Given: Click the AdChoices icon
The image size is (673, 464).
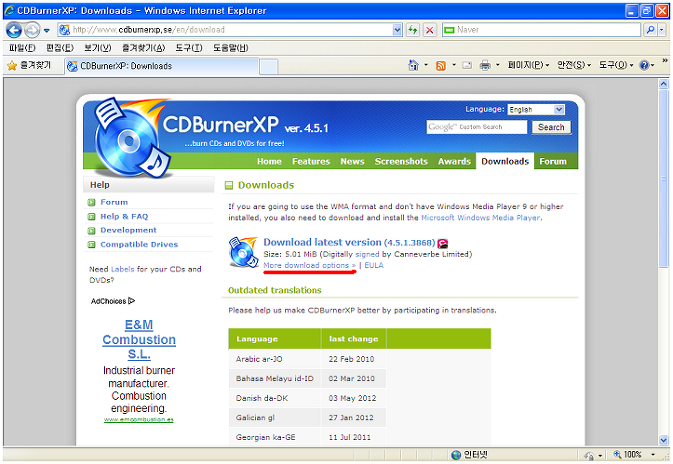Looking at the screenshot, I should 132,301.
